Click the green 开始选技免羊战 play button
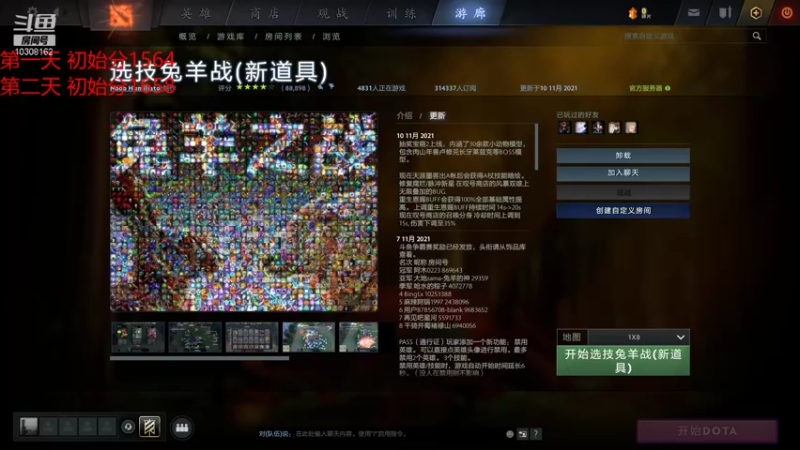Viewport: 800px width, 450px height. (x=623, y=361)
